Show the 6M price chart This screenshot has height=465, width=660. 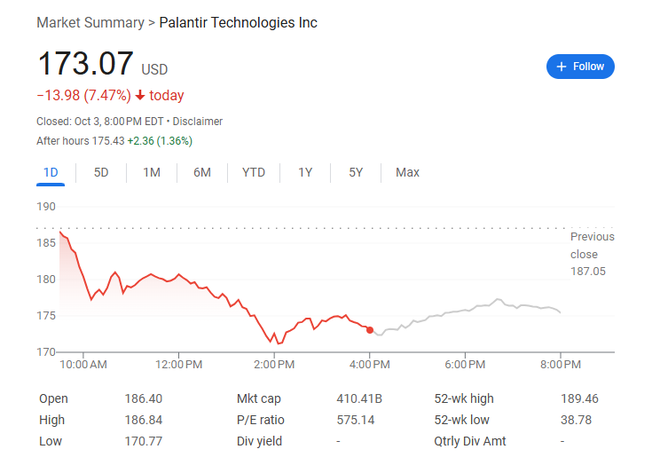coord(202,172)
